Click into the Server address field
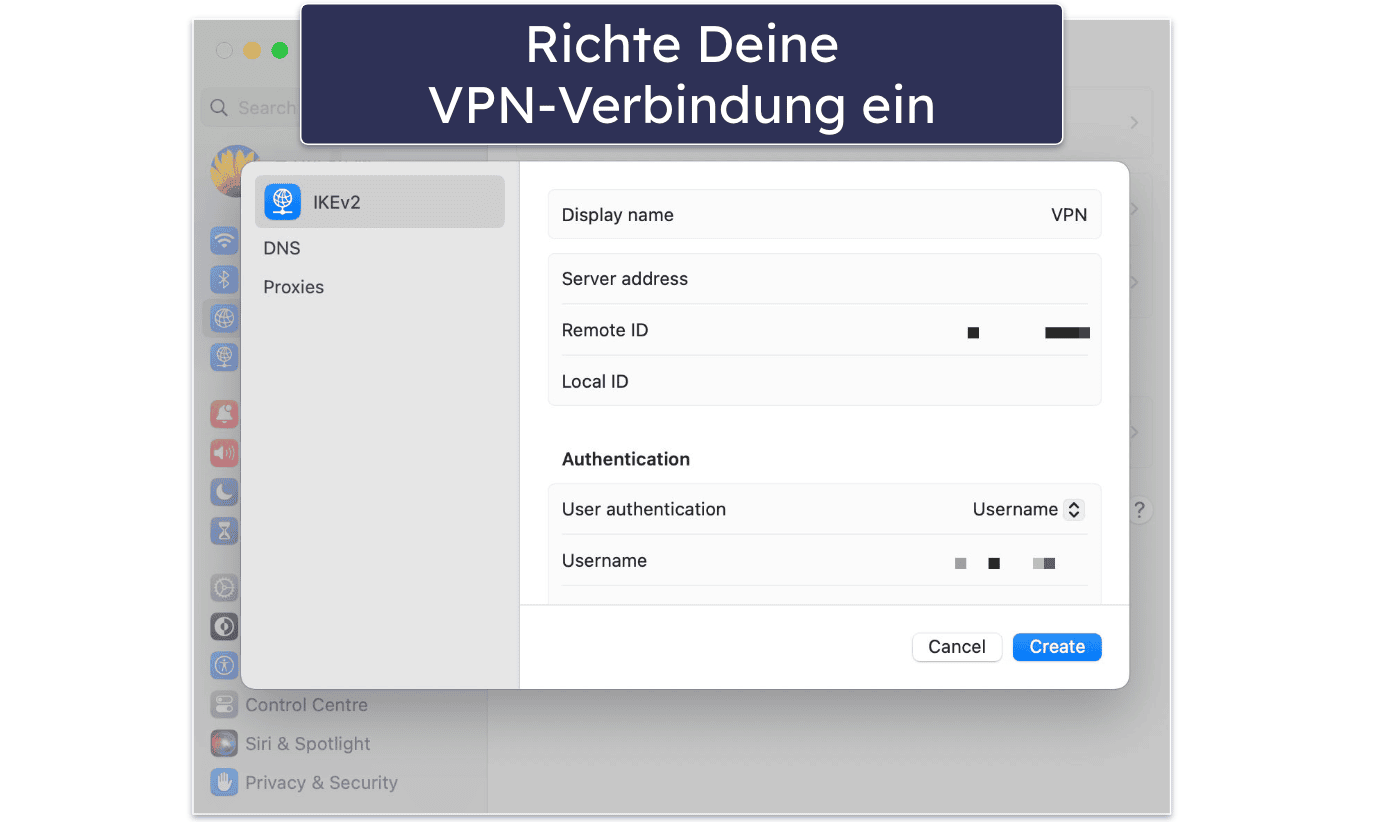This screenshot has height=822, width=1380. click(x=825, y=279)
